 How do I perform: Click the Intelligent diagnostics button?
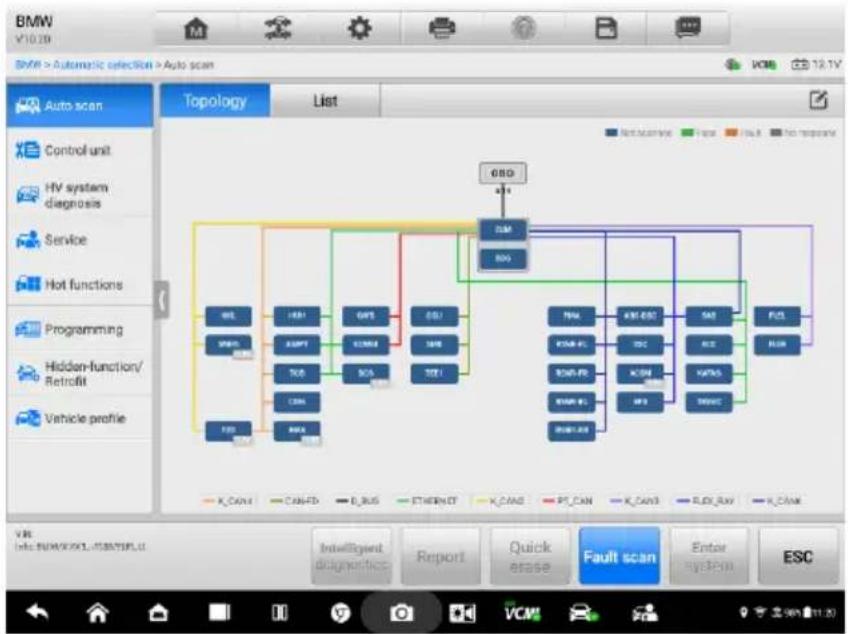coord(352,557)
